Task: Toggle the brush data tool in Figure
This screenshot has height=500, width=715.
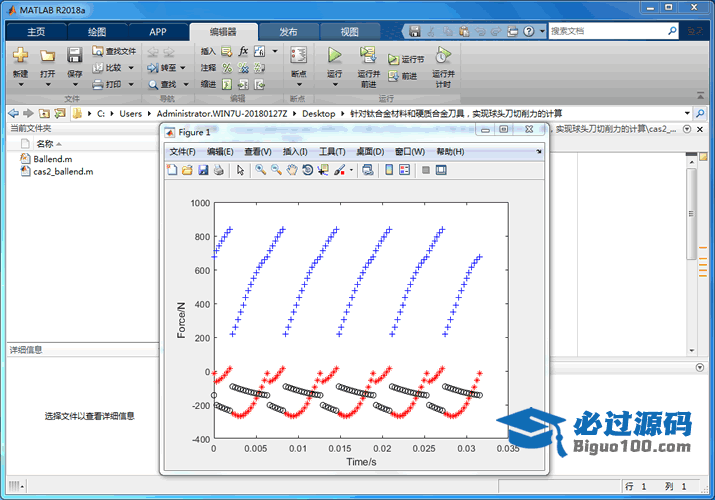Action: coord(339,170)
